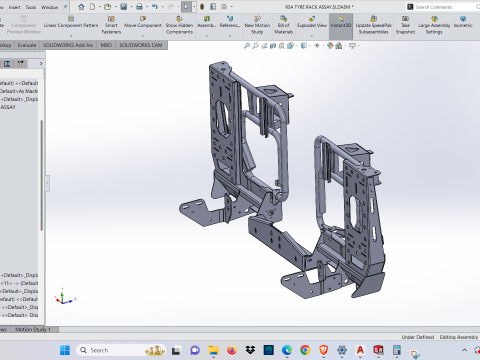Click the Select cursor tool
480x360 pixels.
click(x=186, y=7)
